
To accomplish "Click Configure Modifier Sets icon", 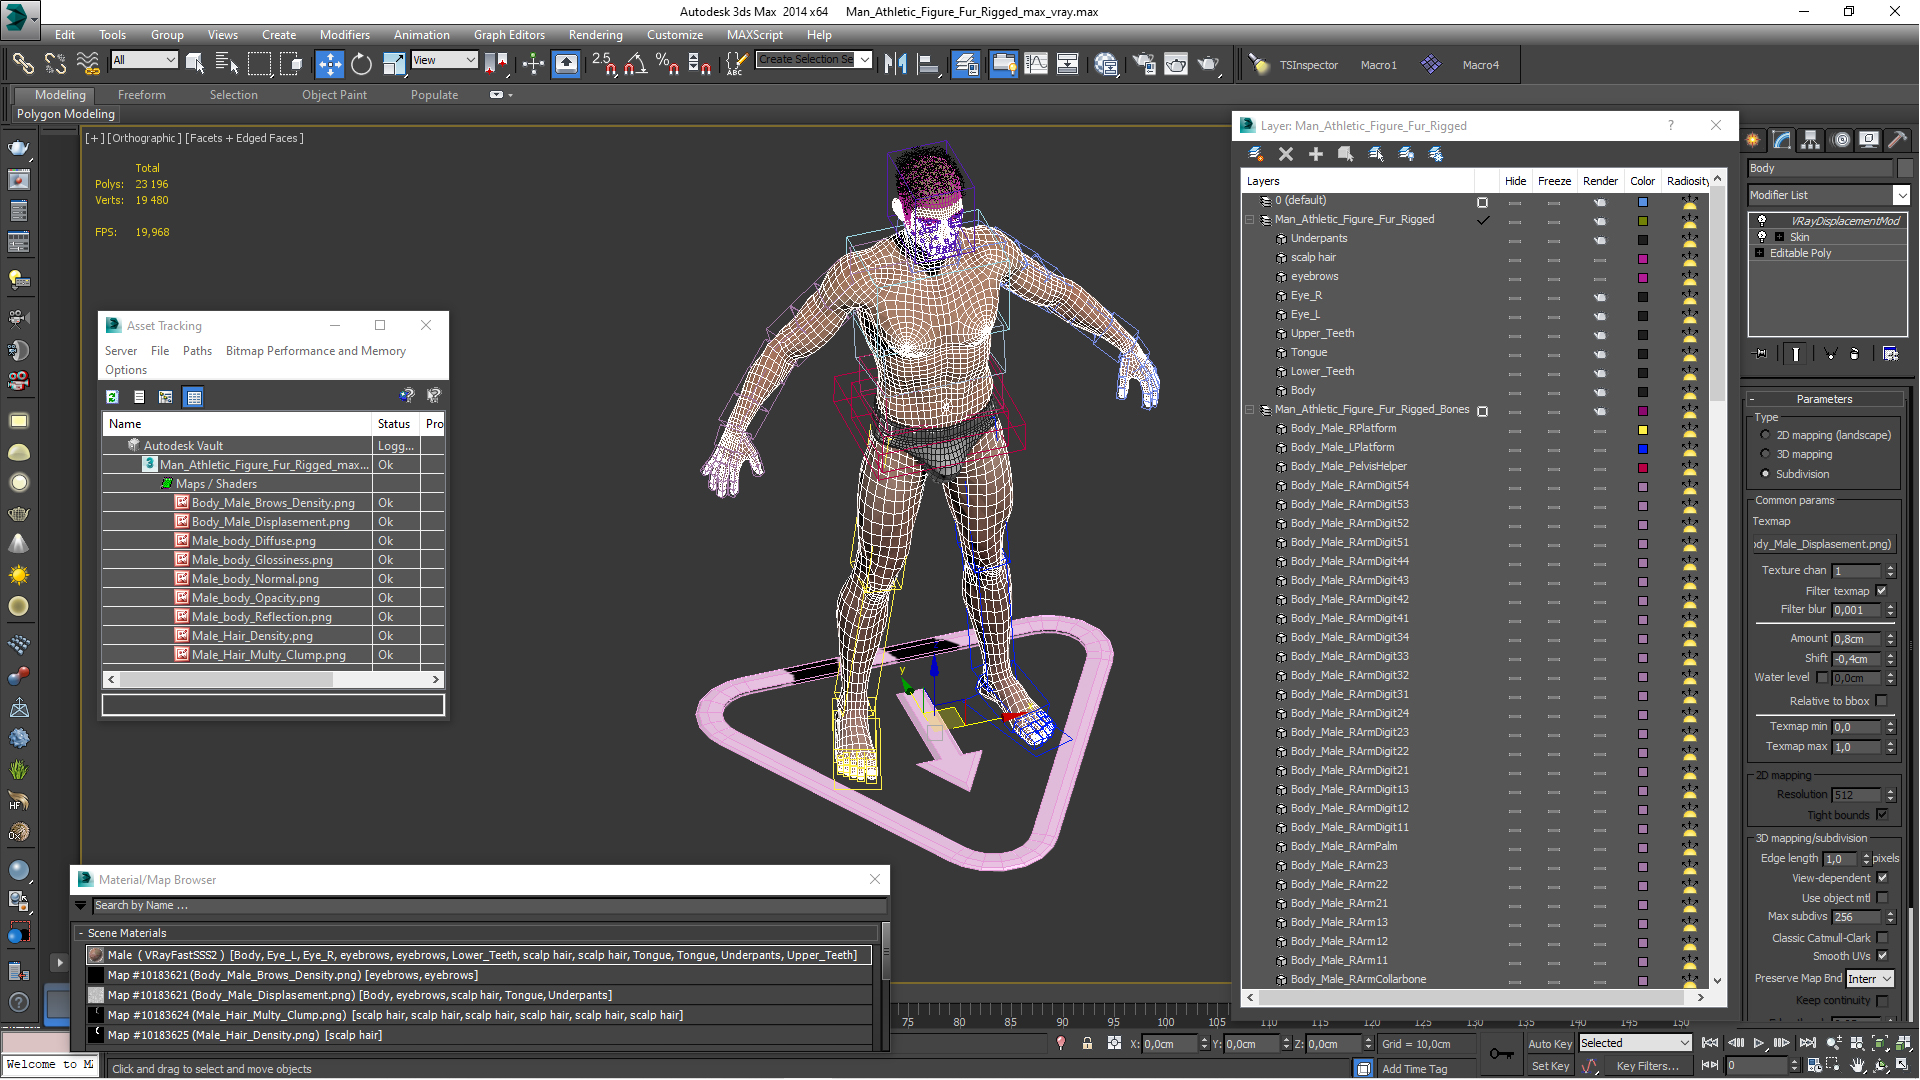I will (1890, 354).
